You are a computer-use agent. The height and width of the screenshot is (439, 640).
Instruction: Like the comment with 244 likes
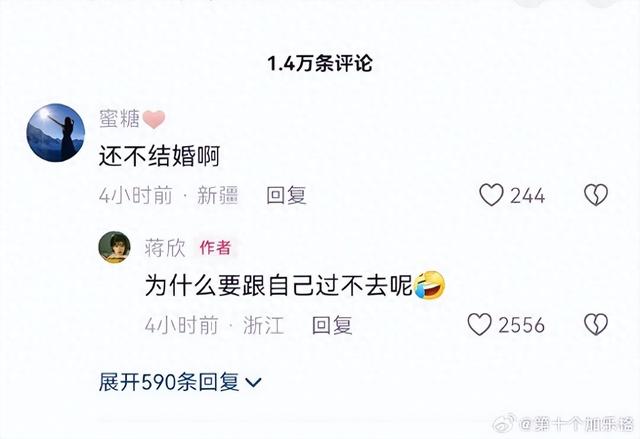coord(491,195)
